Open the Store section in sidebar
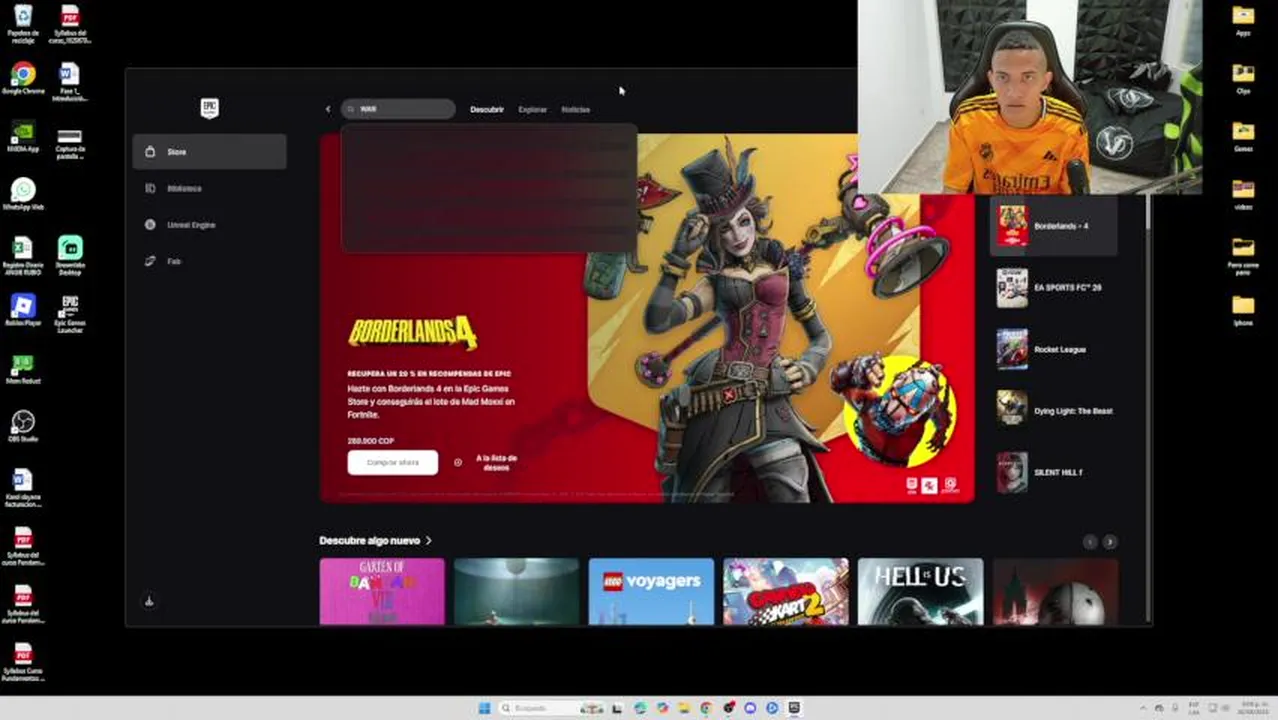This screenshot has width=1278, height=720. click(209, 152)
